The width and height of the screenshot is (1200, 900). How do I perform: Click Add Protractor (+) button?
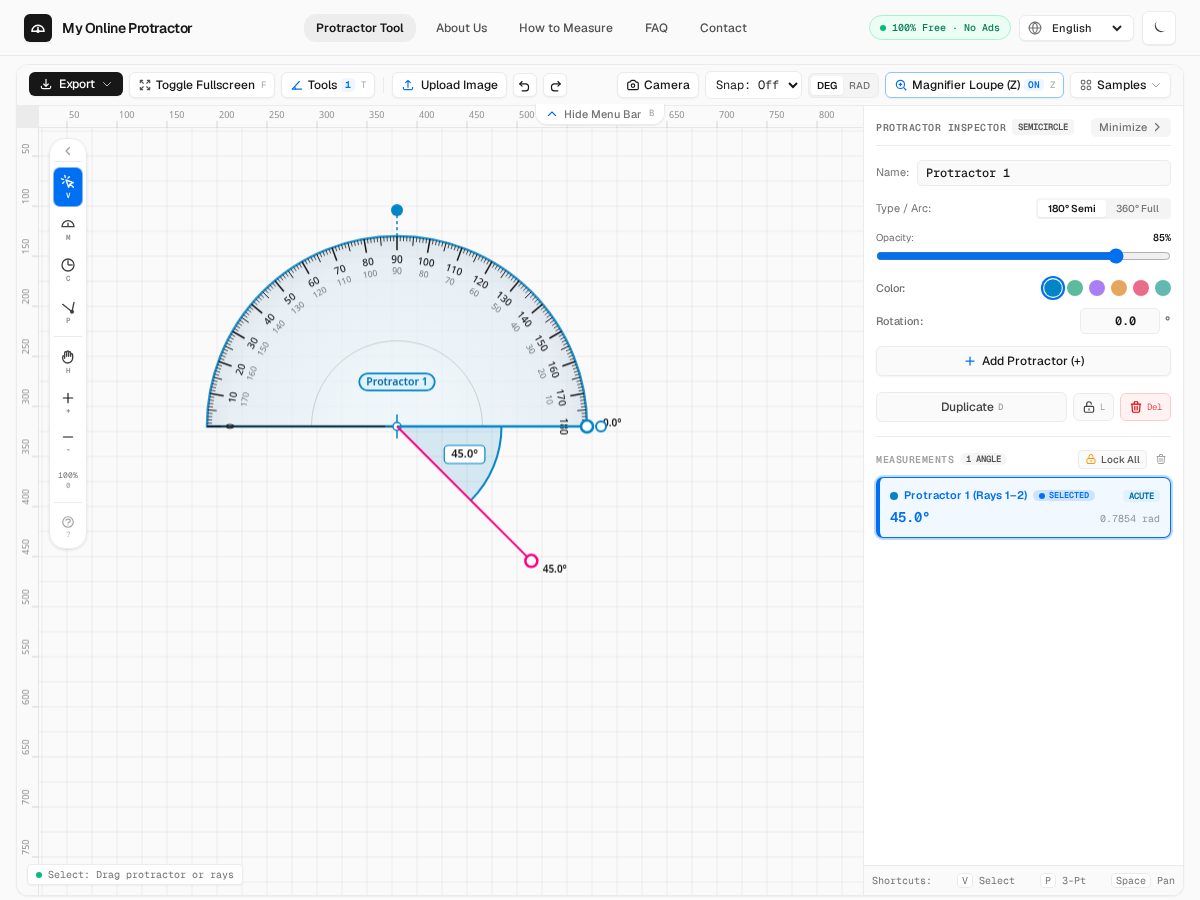[x=1023, y=361]
